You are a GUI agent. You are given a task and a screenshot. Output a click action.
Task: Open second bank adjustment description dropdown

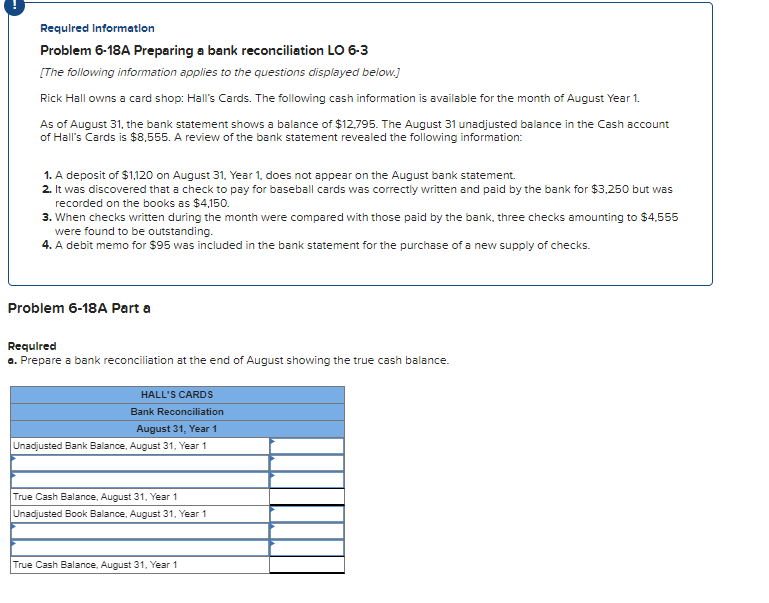[140, 480]
